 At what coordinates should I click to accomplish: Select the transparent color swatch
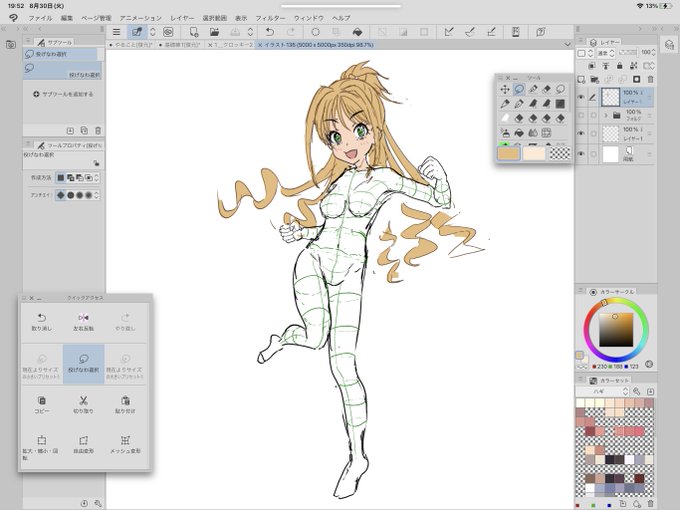[560, 154]
